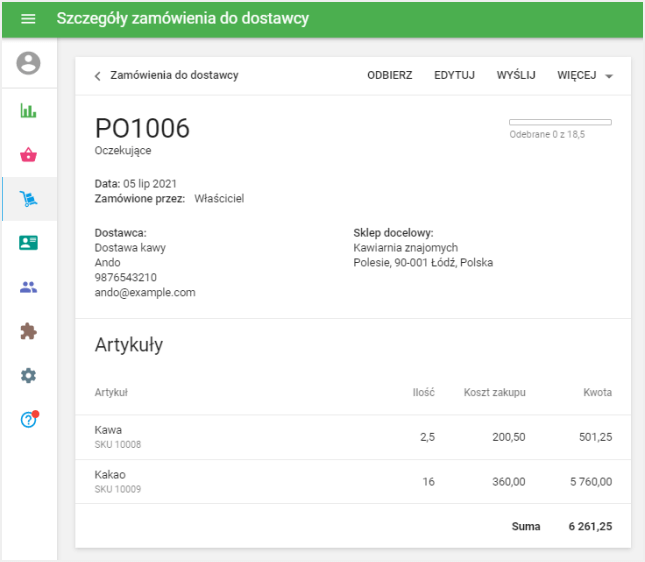Select the inventory hand truck icon
Image resolution: width=645 pixels, height=562 pixels.
click(28, 200)
